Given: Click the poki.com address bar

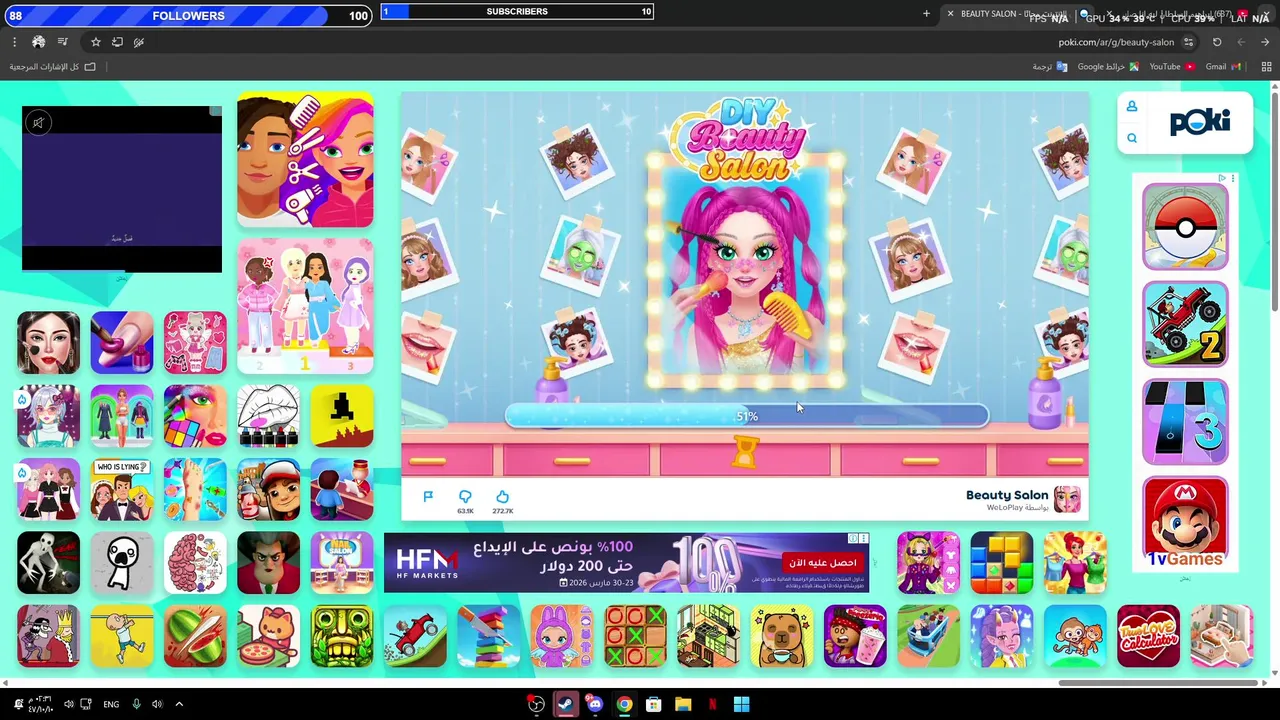Looking at the screenshot, I should pyautogui.click(x=1116, y=42).
